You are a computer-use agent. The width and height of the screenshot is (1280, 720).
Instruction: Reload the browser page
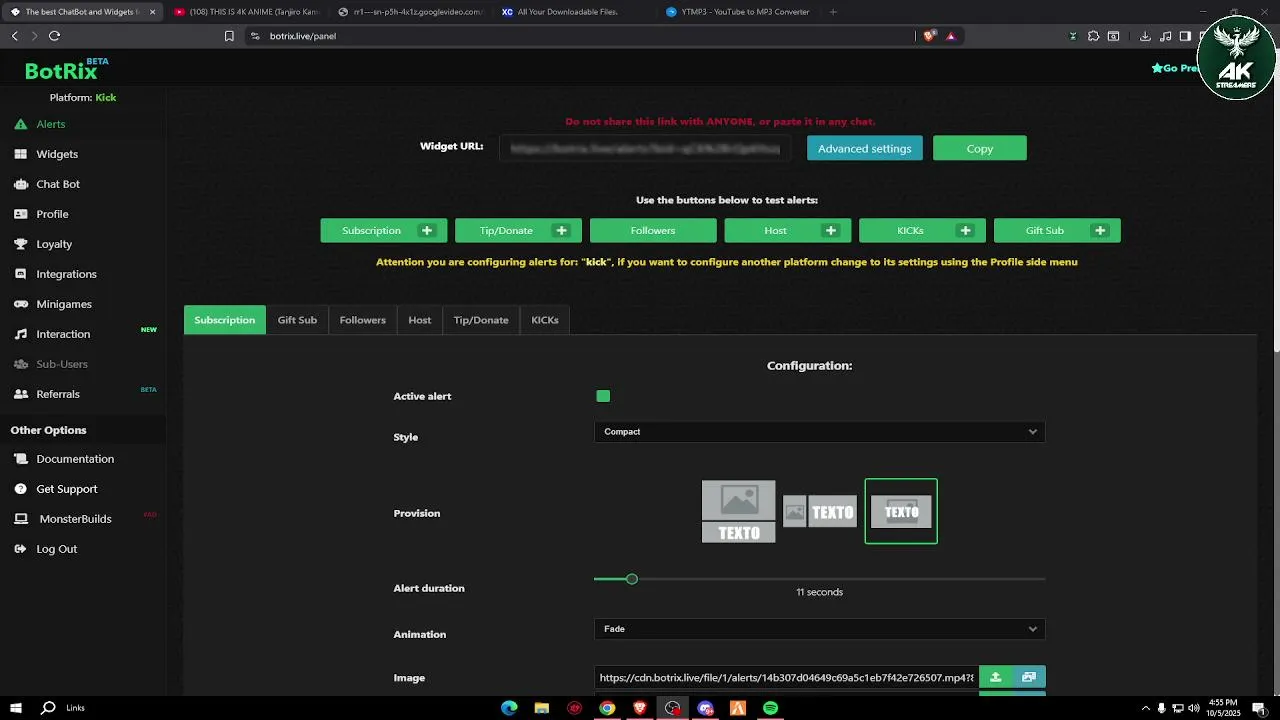point(54,36)
